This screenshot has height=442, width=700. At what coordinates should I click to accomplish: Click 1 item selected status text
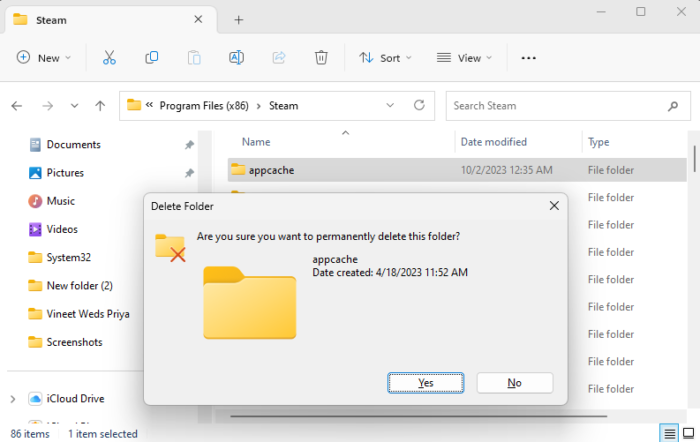(x=103, y=434)
